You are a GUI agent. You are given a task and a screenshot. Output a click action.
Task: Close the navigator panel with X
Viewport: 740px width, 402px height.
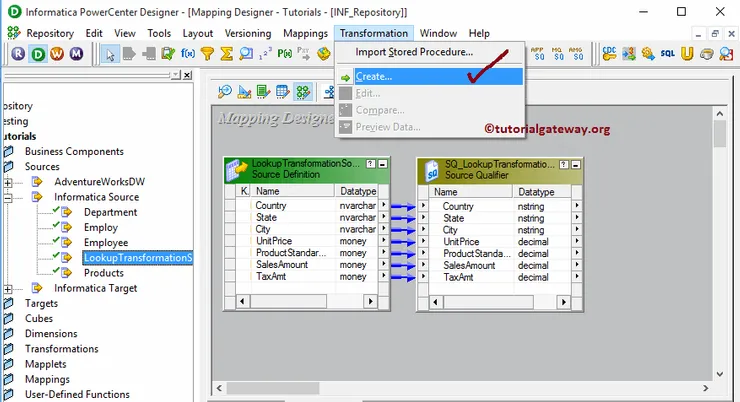(187, 75)
